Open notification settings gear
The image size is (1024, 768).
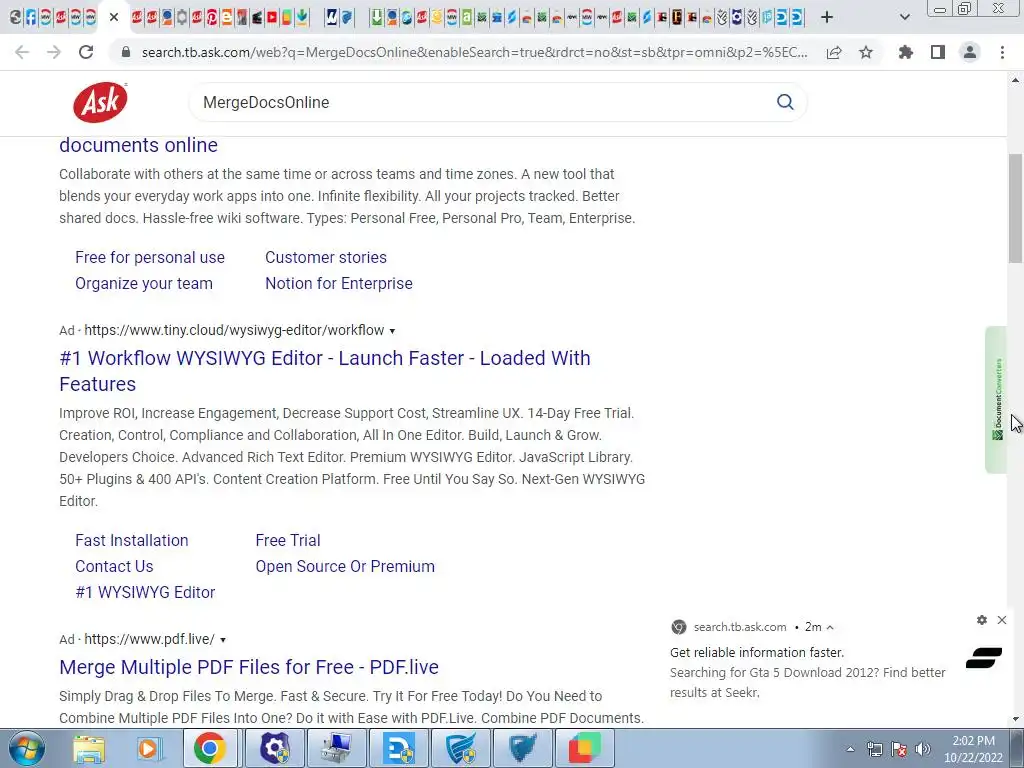(982, 620)
